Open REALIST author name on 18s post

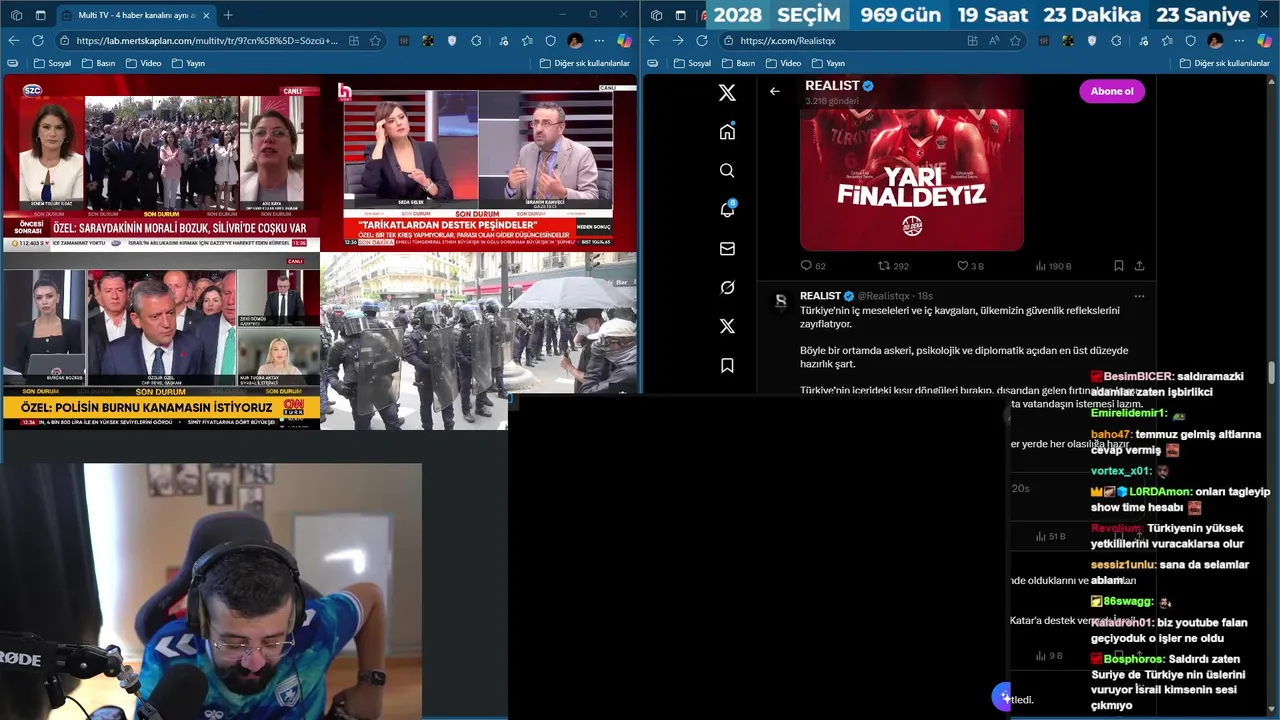(820, 296)
